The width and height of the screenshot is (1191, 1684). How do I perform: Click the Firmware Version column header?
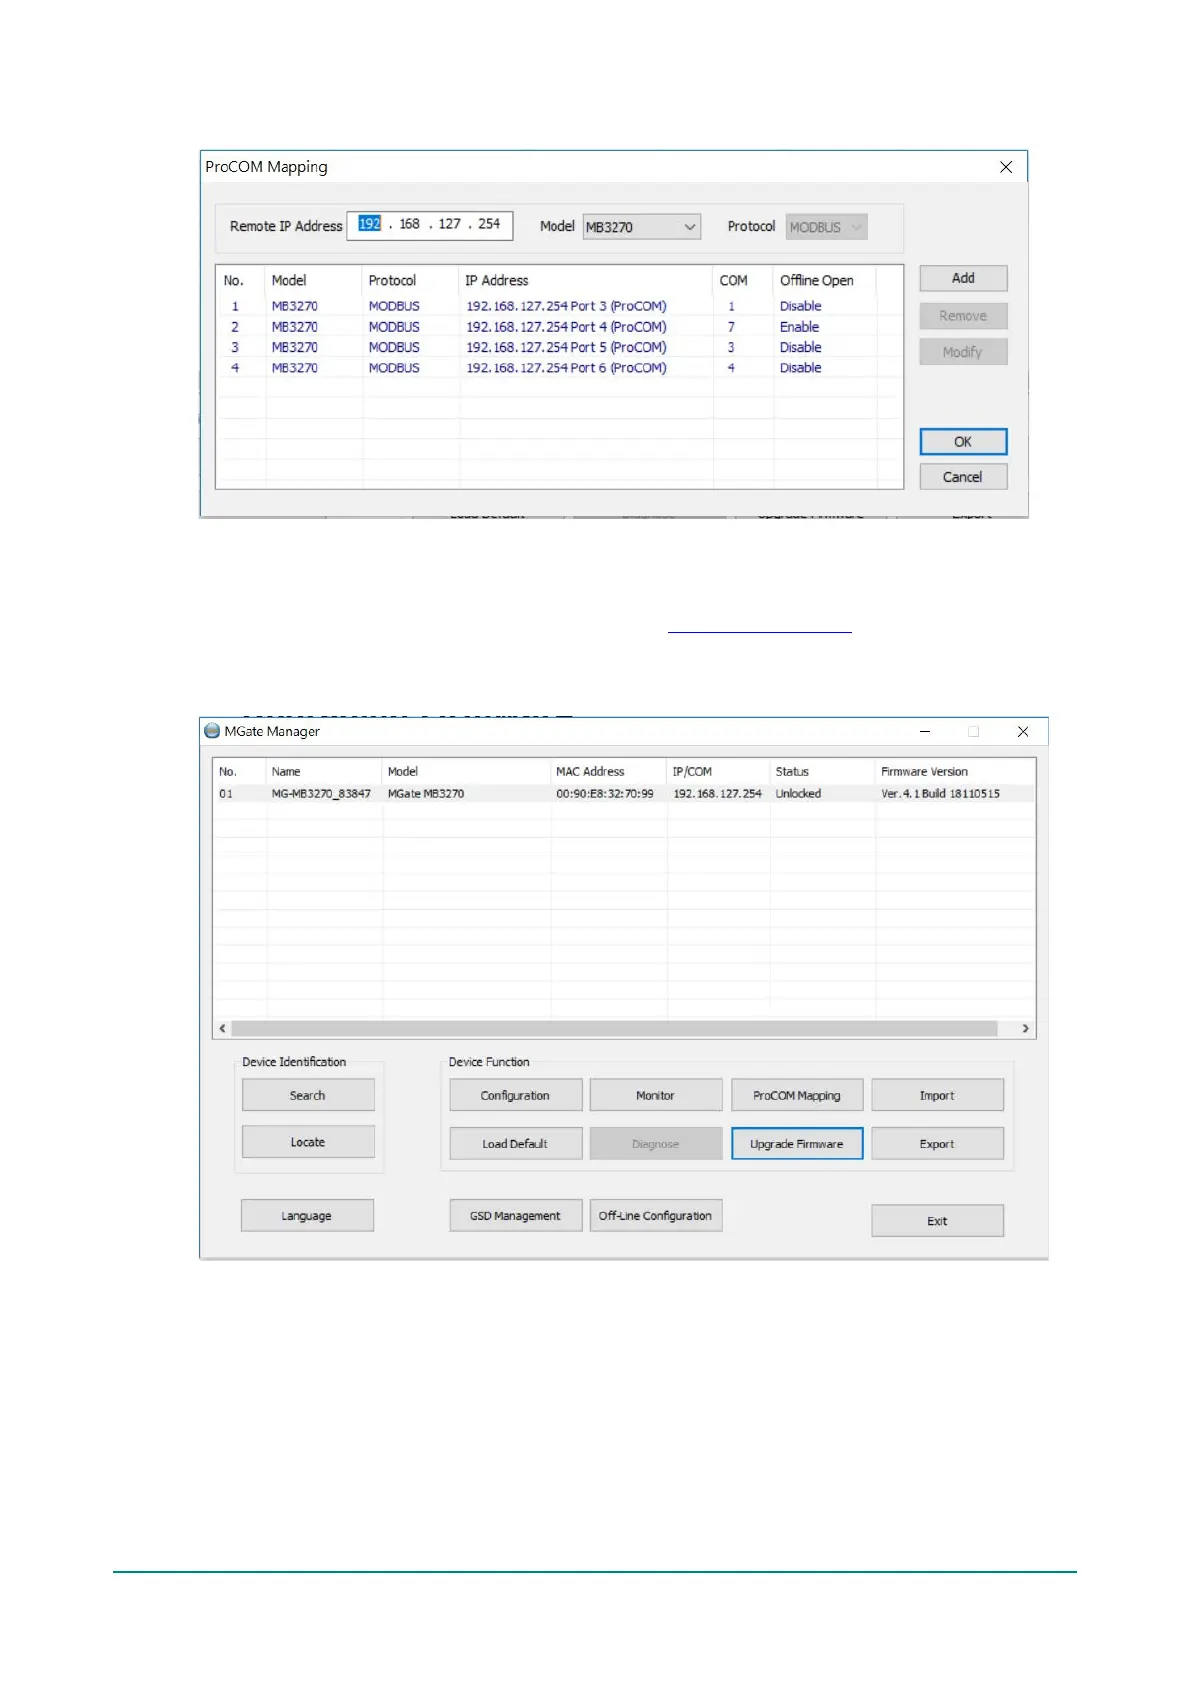(x=955, y=772)
